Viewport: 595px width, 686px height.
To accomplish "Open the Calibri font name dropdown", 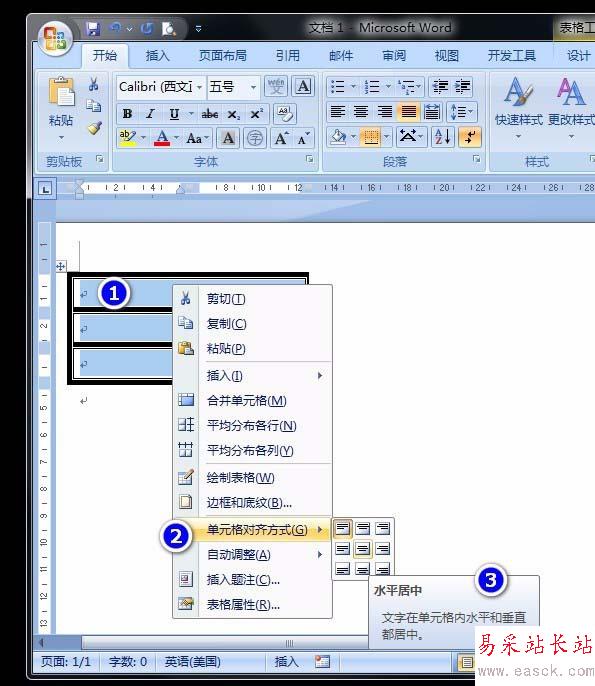I will [200, 87].
